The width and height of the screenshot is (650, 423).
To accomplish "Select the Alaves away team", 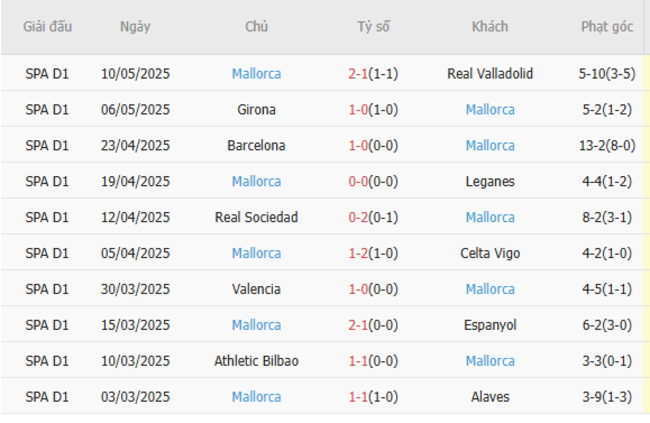I will pos(490,398).
